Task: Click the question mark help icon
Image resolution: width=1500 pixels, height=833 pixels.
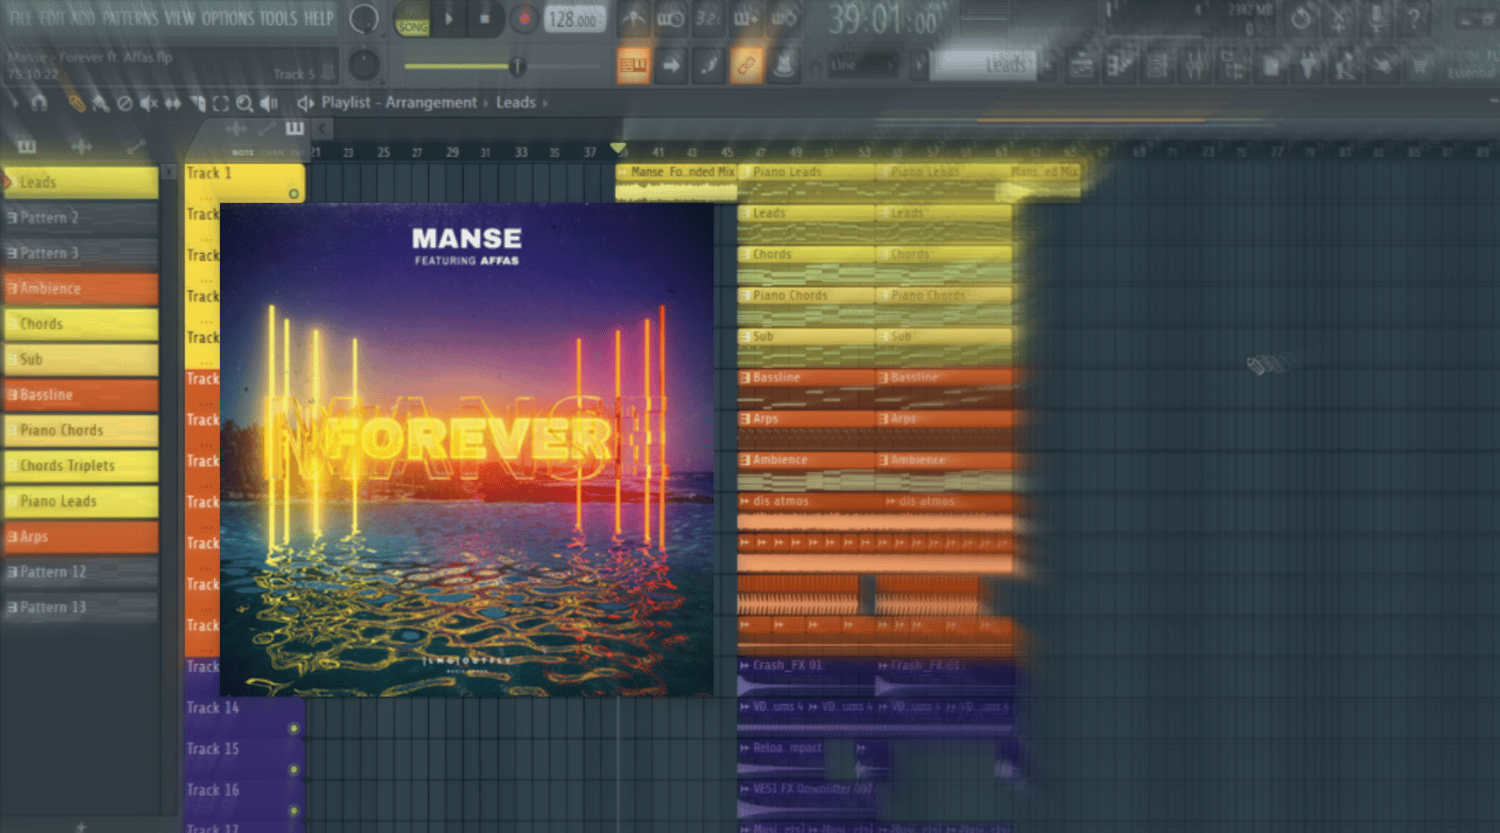Action: point(1414,18)
